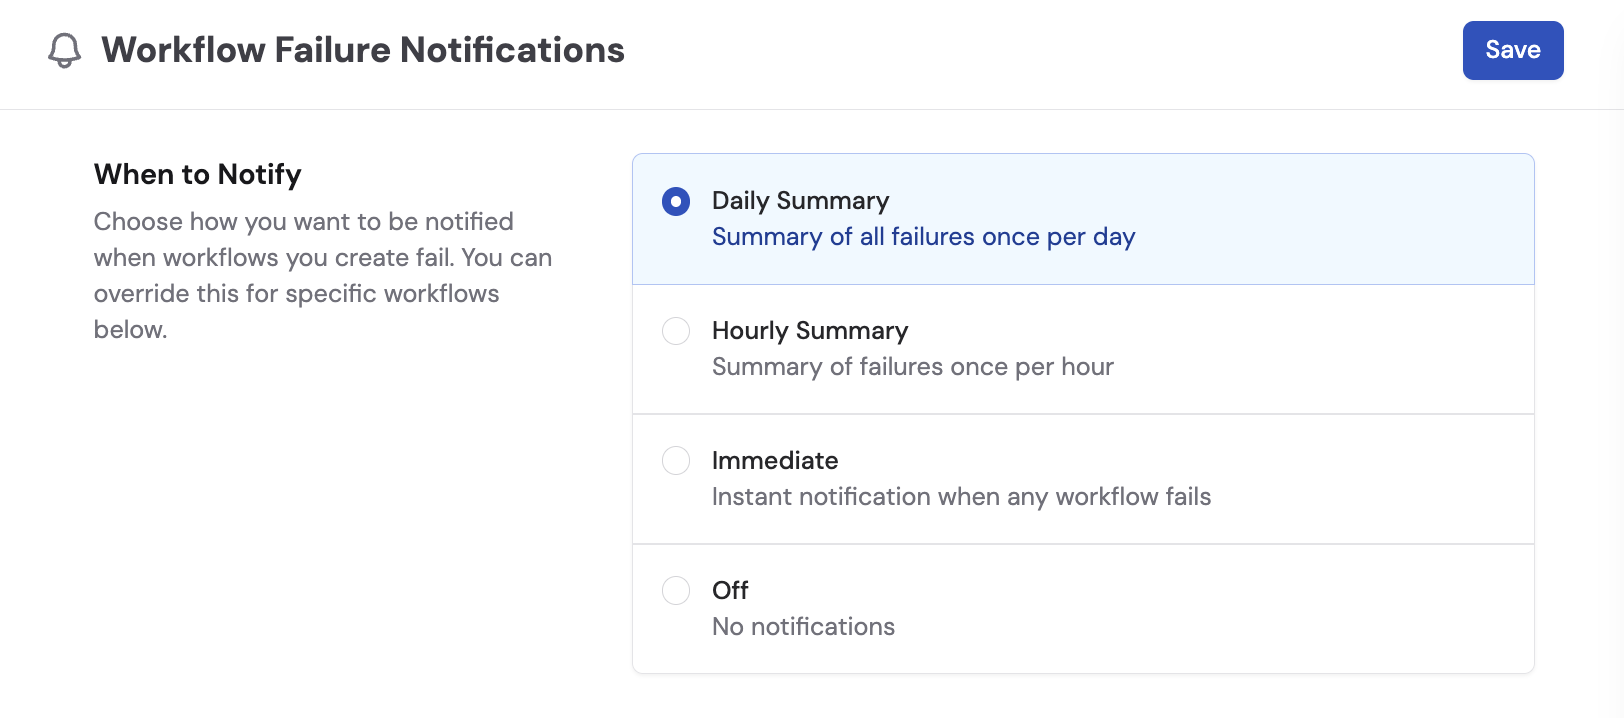Click the Off option row
This screenshot has width=1624, height=718.
pyautogui.click(x=1083, y=608)
